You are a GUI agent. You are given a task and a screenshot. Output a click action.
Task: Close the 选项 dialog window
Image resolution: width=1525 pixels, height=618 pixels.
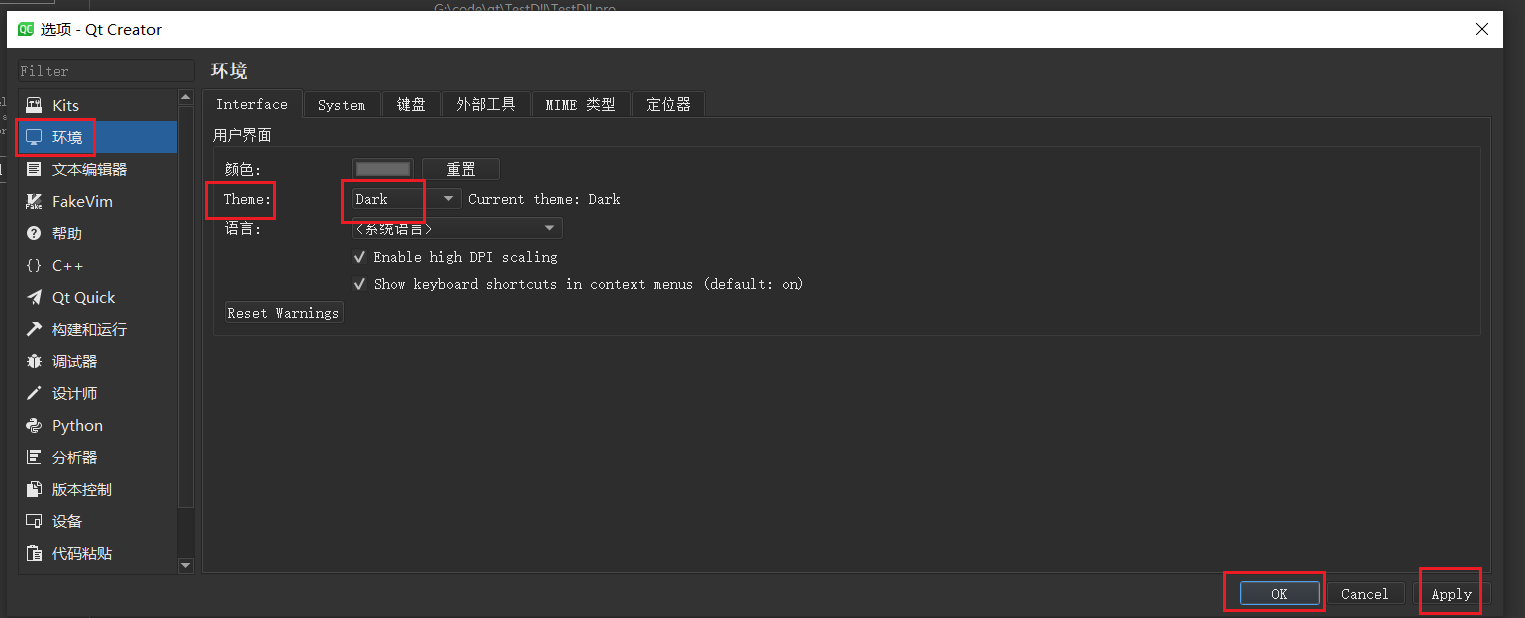(x=1482, y=29)
